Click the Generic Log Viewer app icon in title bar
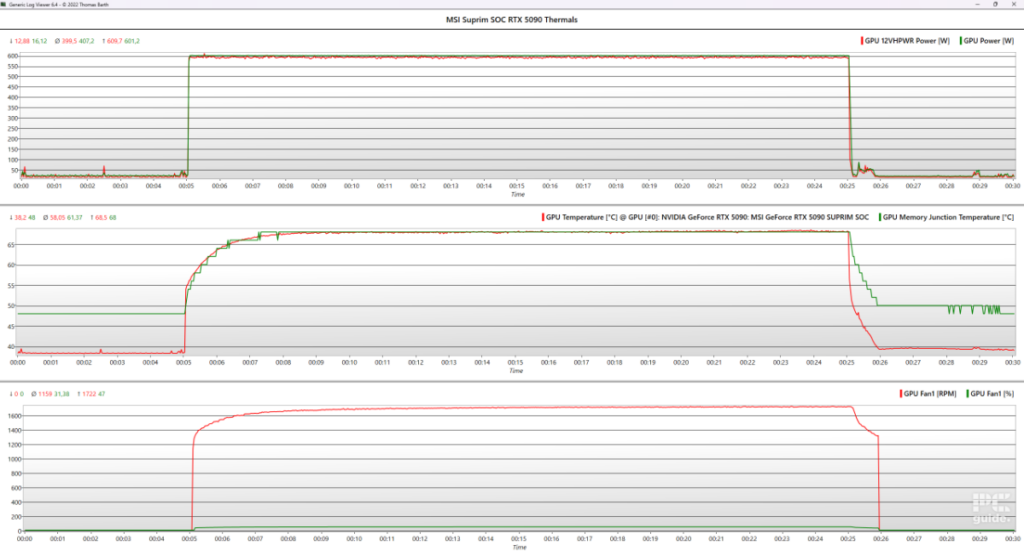Viewport: 1024px width, 557px height. 4,4
